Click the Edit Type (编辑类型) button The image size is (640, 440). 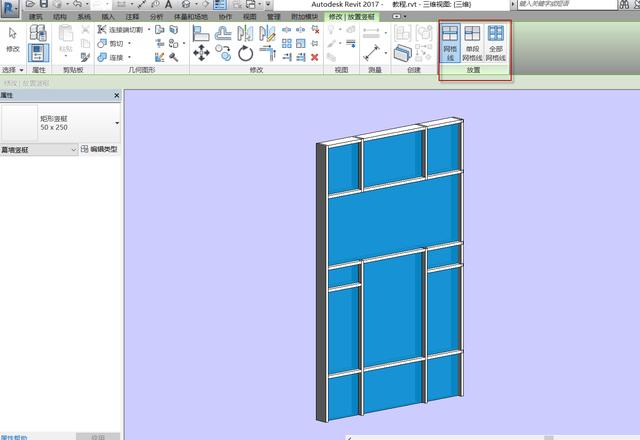coord(99,149)
